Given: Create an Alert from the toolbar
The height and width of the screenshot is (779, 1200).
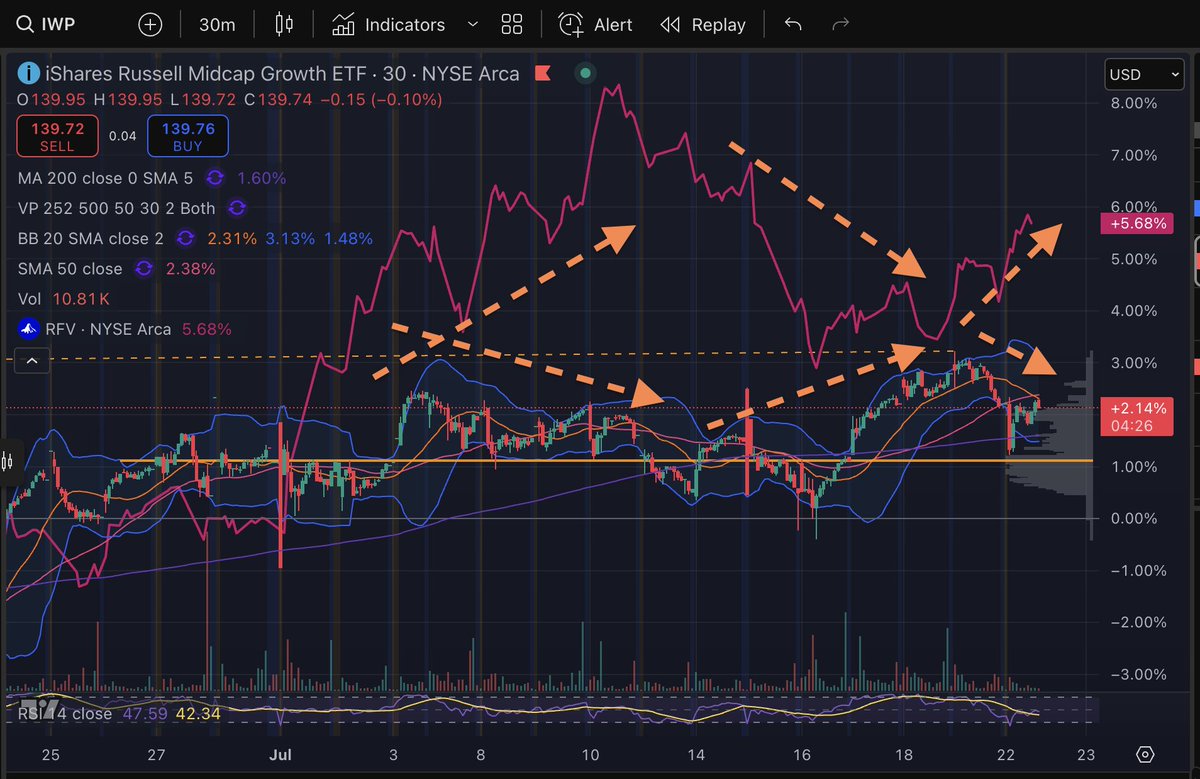Looking at the screenshot, I should pos(595,24).
